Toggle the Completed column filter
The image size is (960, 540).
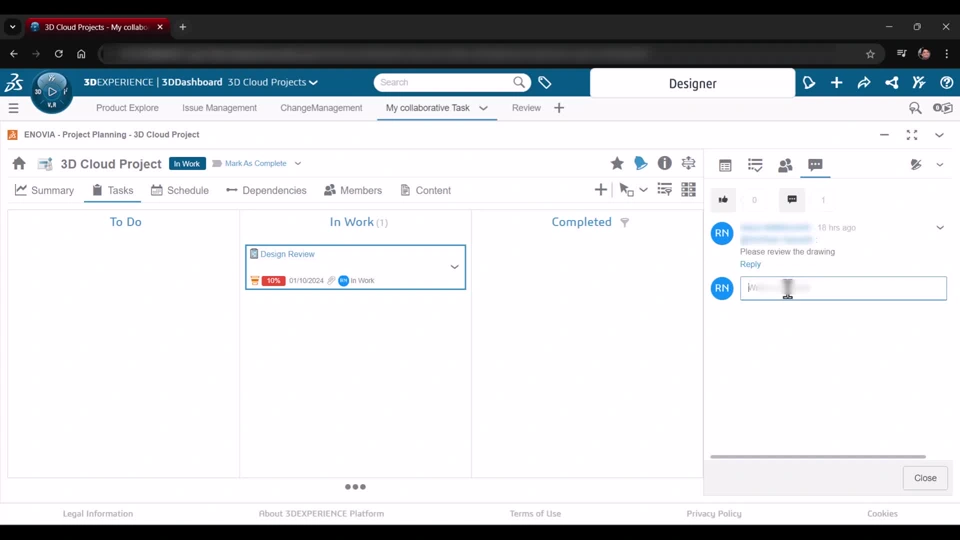click(x=625, y=223)
